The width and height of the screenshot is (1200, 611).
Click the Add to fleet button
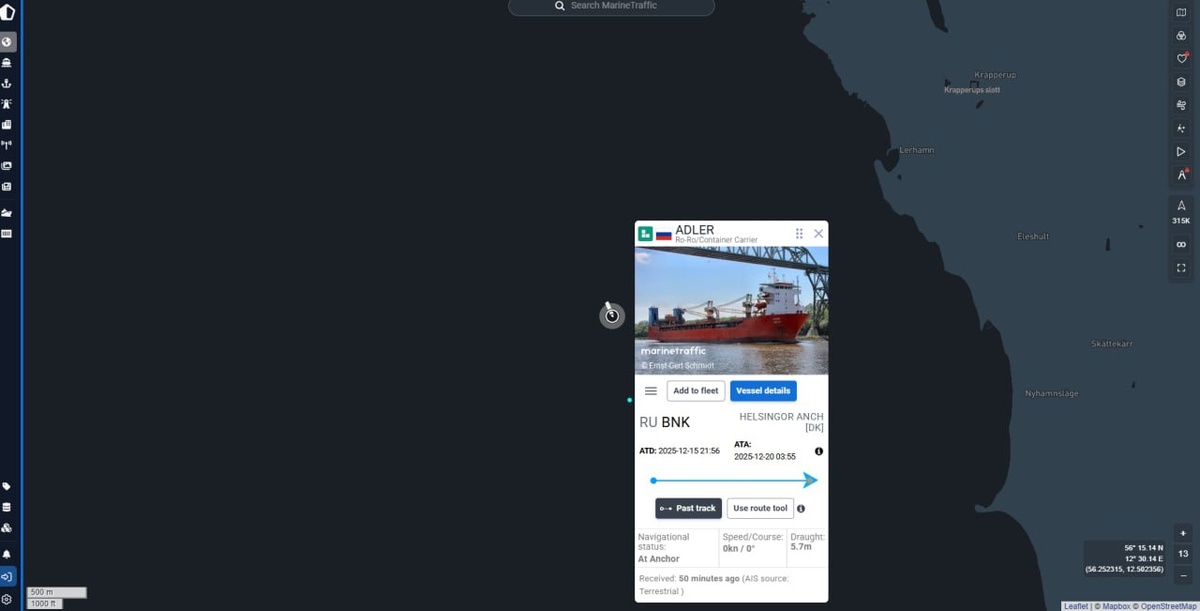(696, 391)
